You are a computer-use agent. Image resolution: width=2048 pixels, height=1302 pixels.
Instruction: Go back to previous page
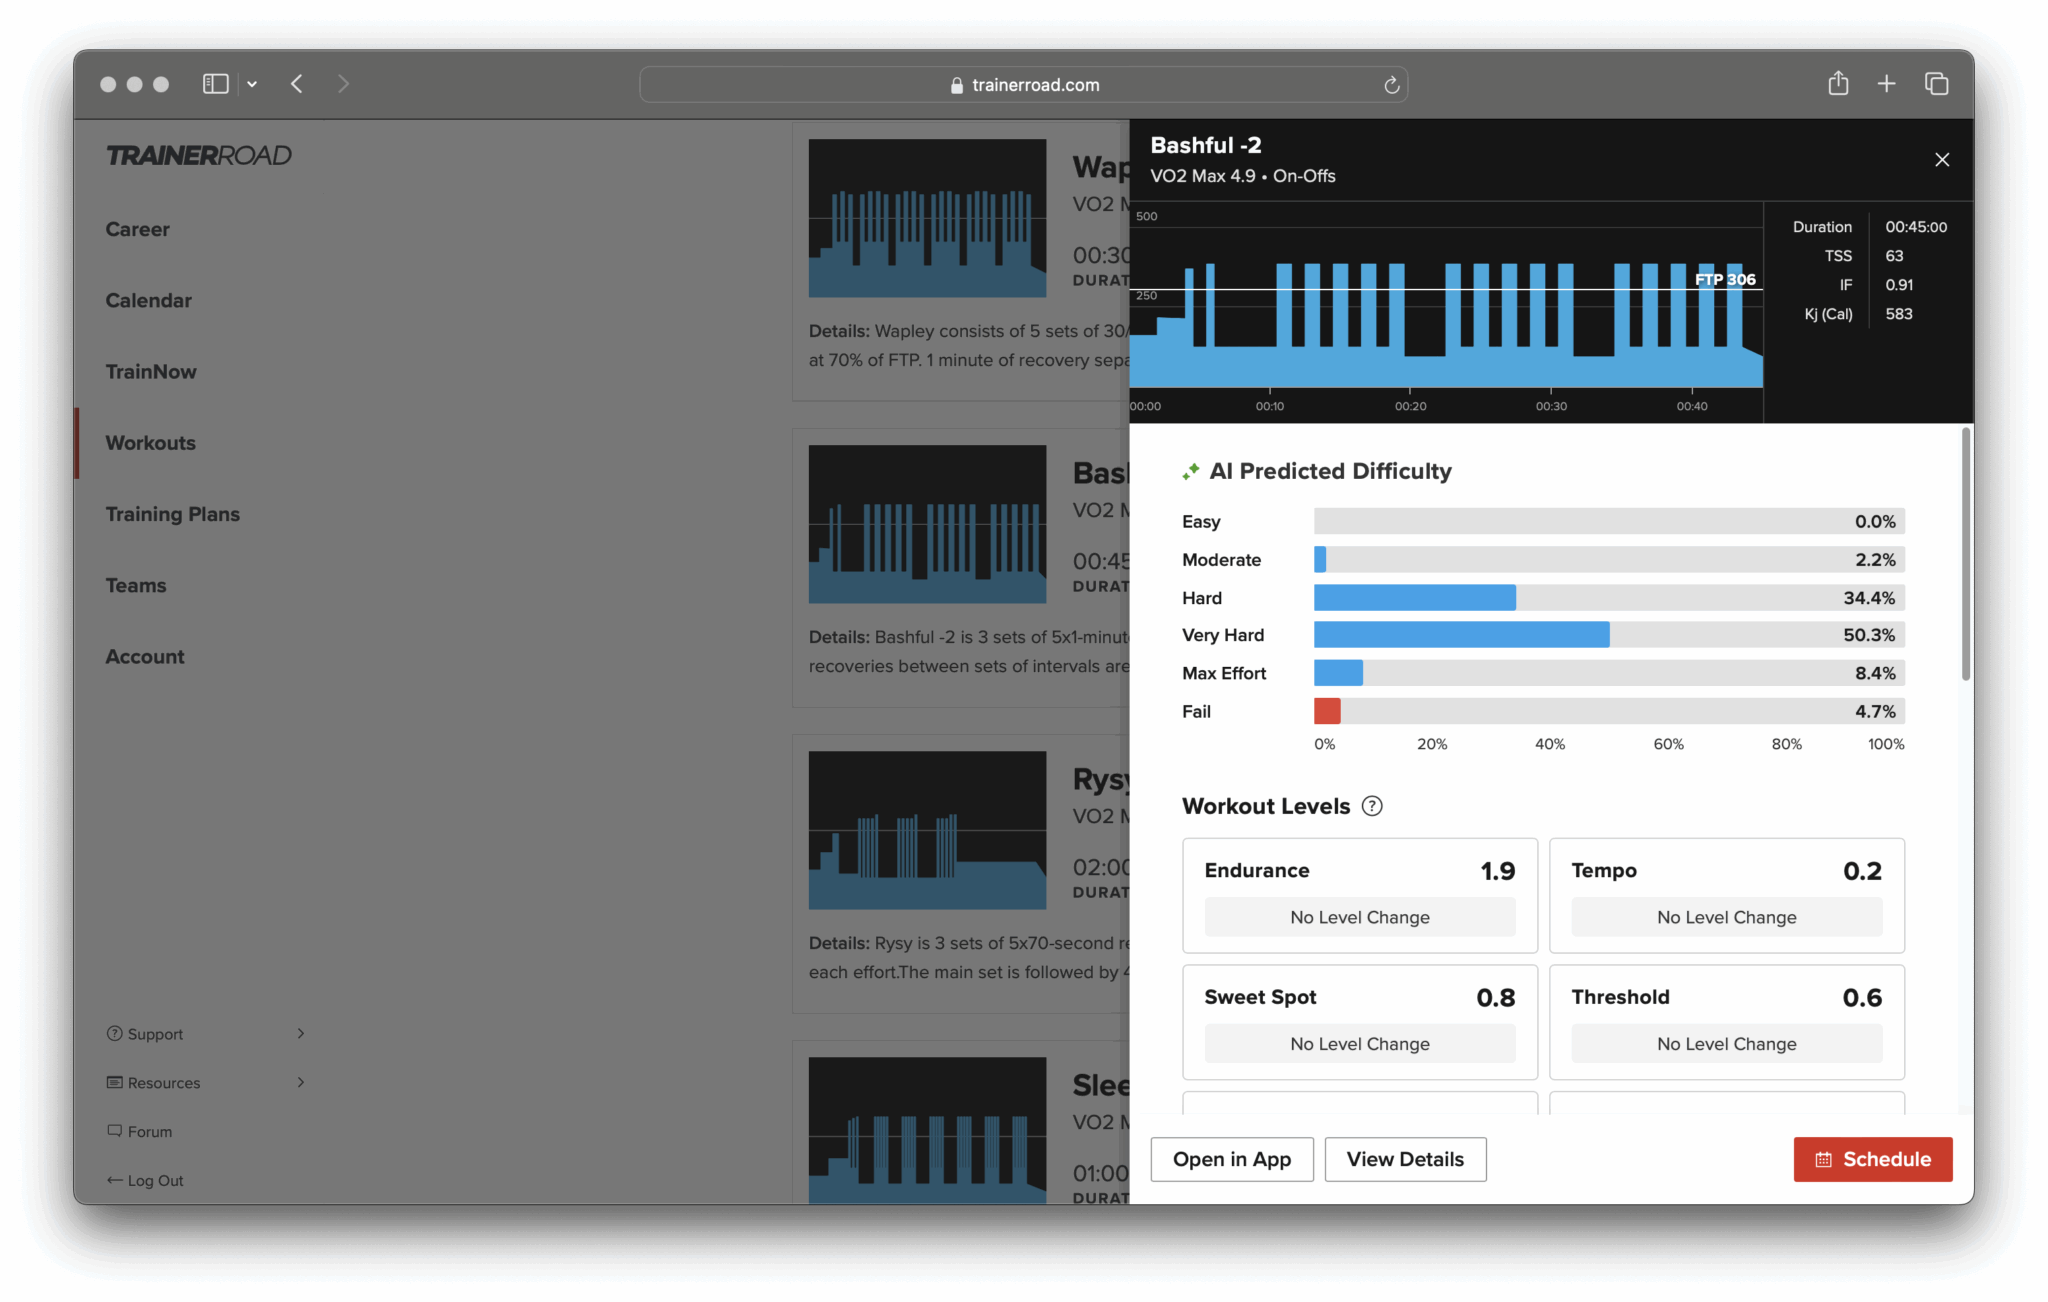click(297, 84)
